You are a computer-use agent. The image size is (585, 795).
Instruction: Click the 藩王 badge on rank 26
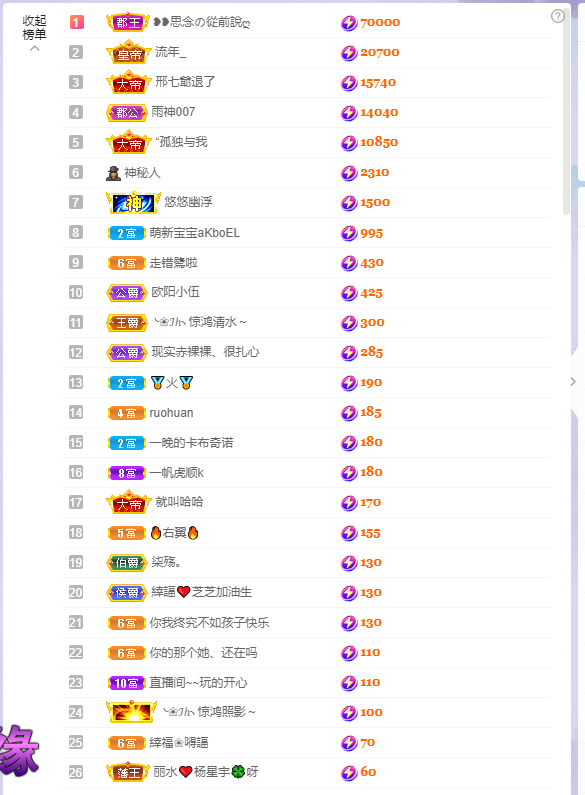pyautogui.click(x=128, y=773)
